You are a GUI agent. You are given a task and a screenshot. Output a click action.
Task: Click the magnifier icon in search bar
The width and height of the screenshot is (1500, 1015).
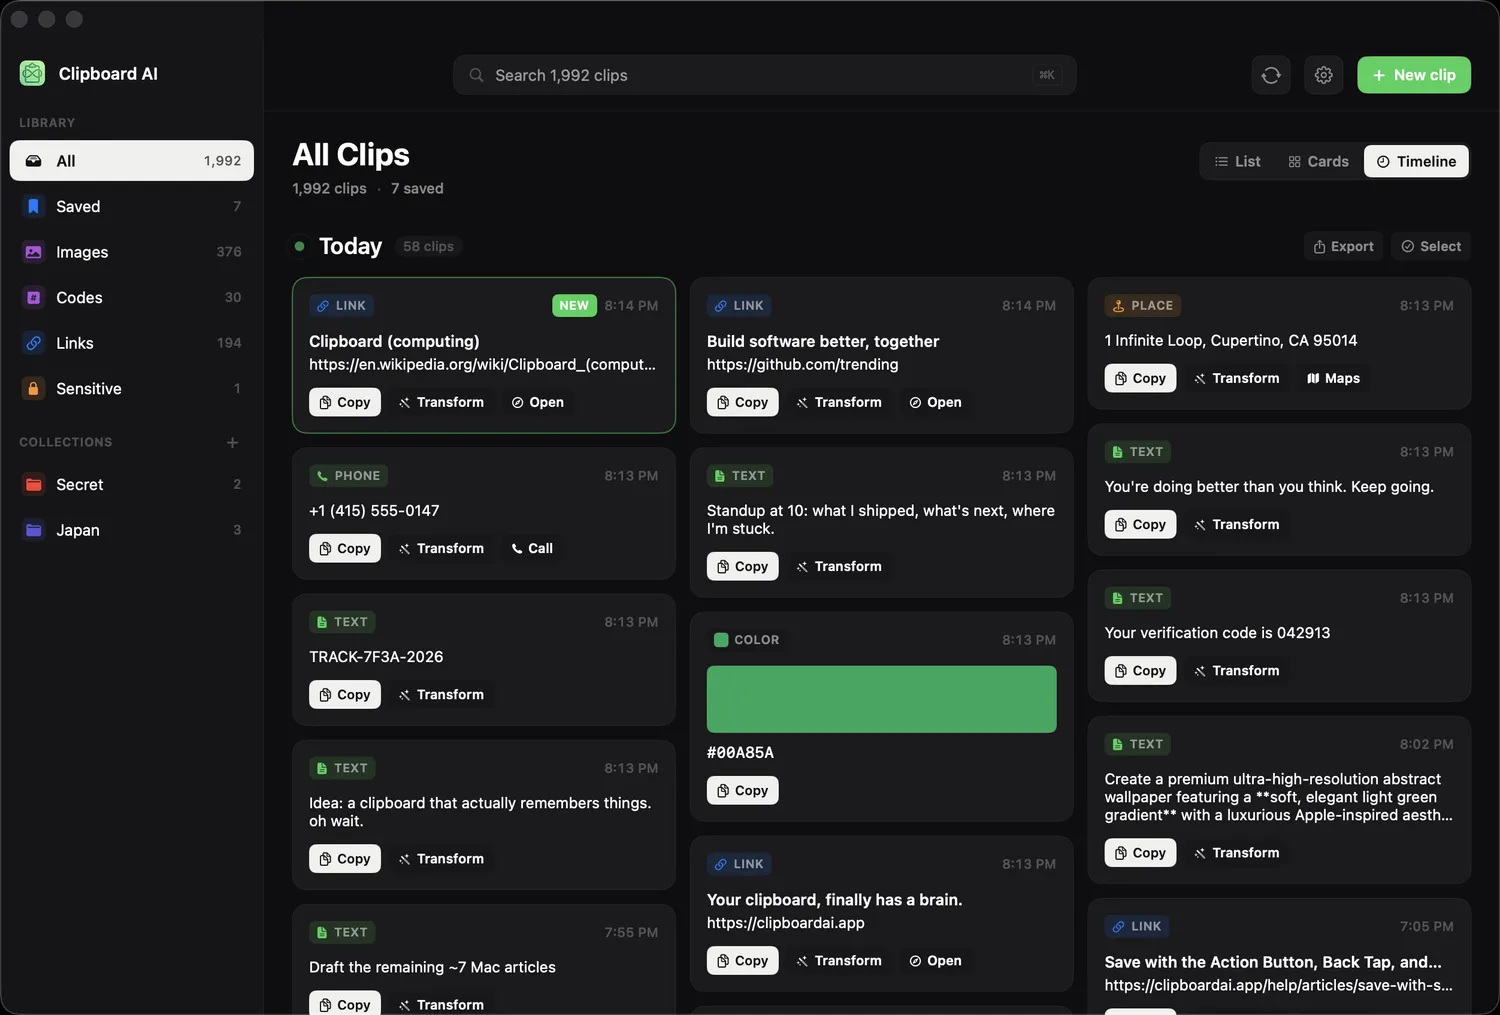(x=477, y=75)
